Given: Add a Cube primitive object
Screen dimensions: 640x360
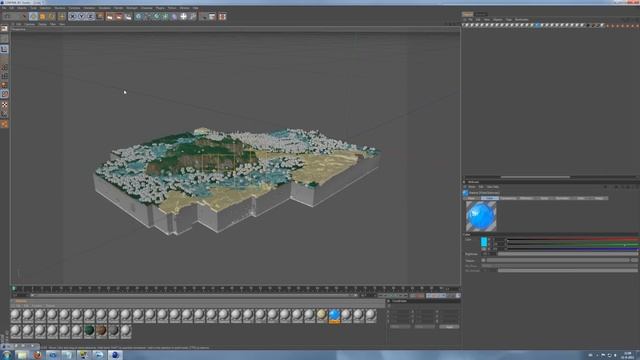Looking at the screenshot, I should 138,16.
